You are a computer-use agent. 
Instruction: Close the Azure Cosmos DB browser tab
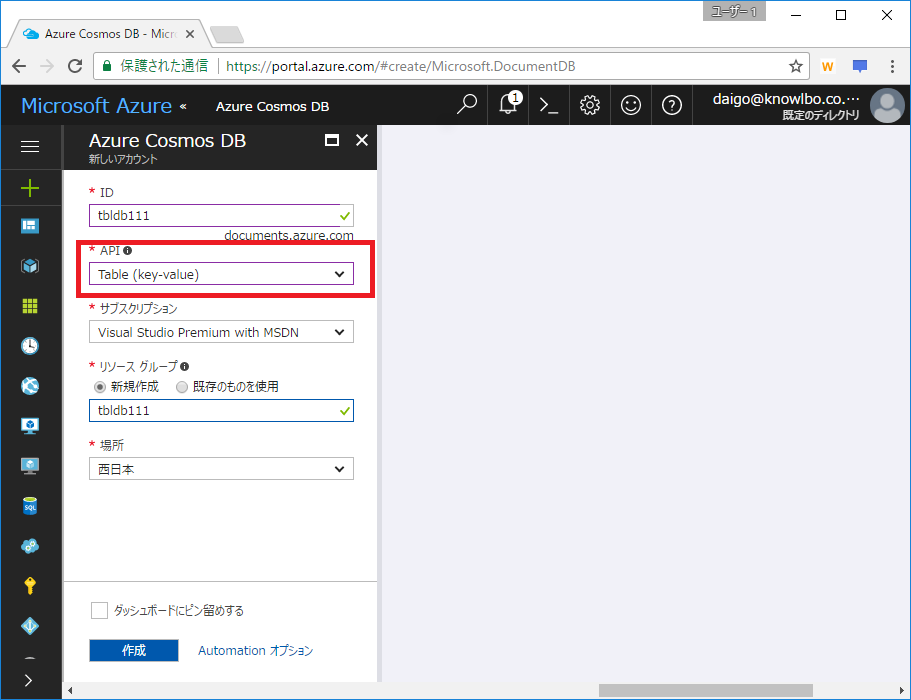[189, 34]
